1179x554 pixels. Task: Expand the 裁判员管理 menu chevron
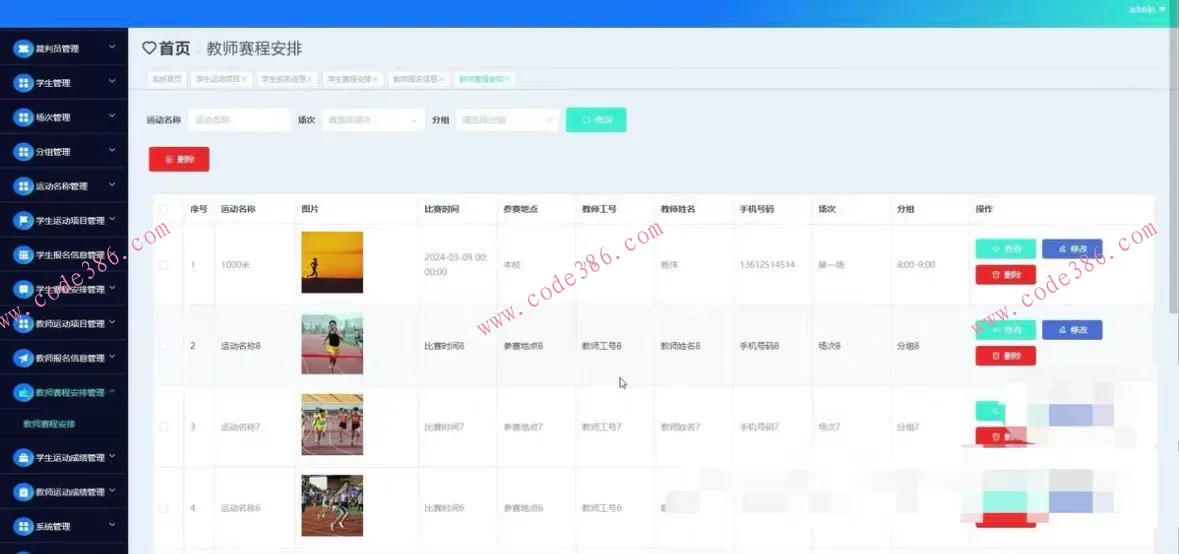(x=112, y=47)
